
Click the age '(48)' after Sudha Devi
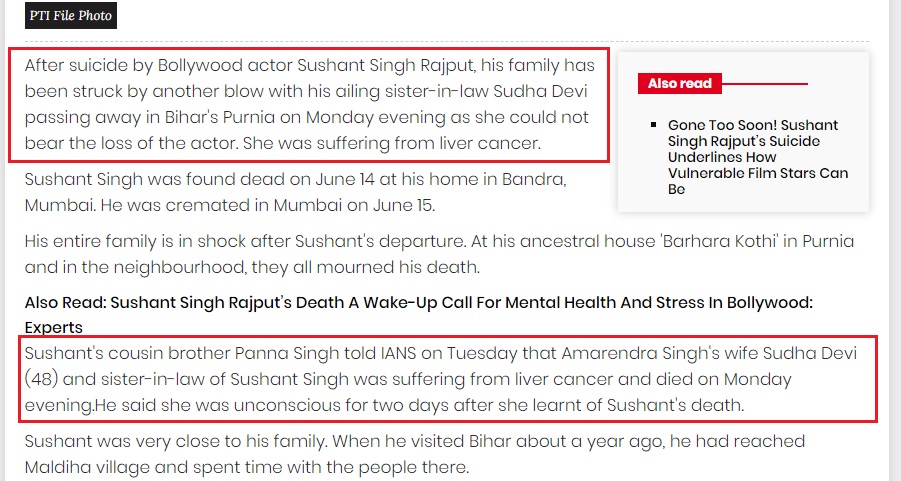(41, 379)
